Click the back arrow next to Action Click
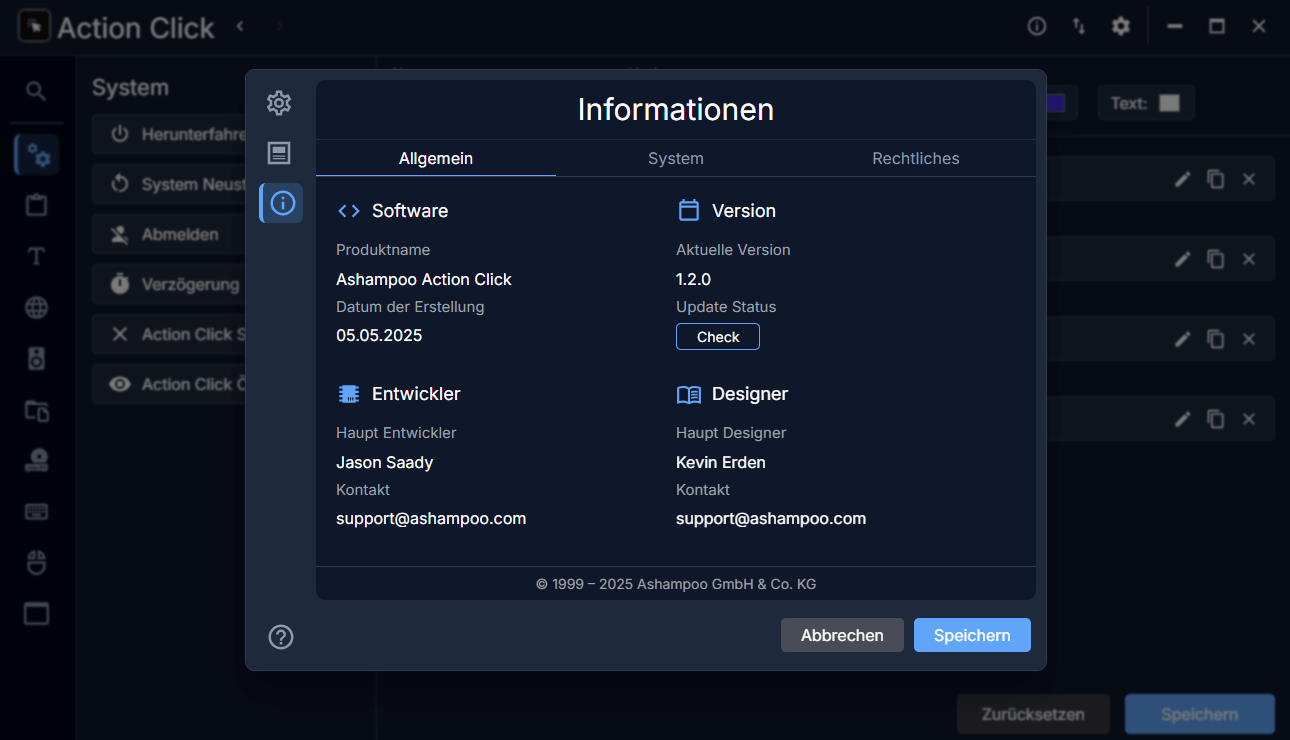Screen dimensions: 1290x740 click(x=240, y=26)
